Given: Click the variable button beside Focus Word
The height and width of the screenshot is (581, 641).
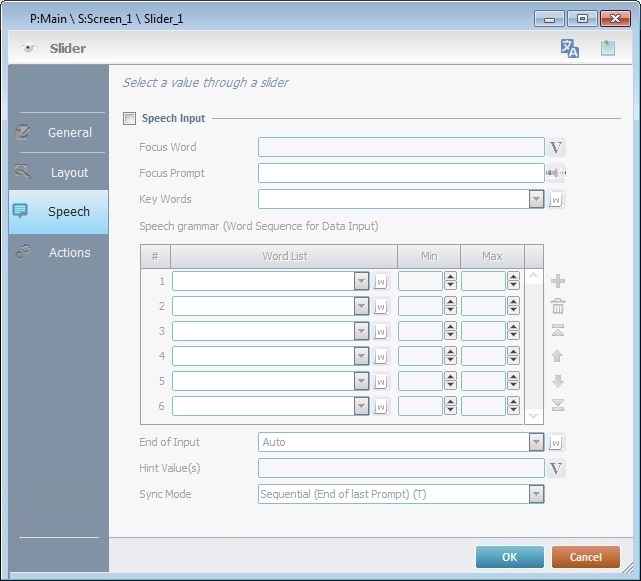Looking at the screenshot, I should pyautogui.click(x=557, y=148).
